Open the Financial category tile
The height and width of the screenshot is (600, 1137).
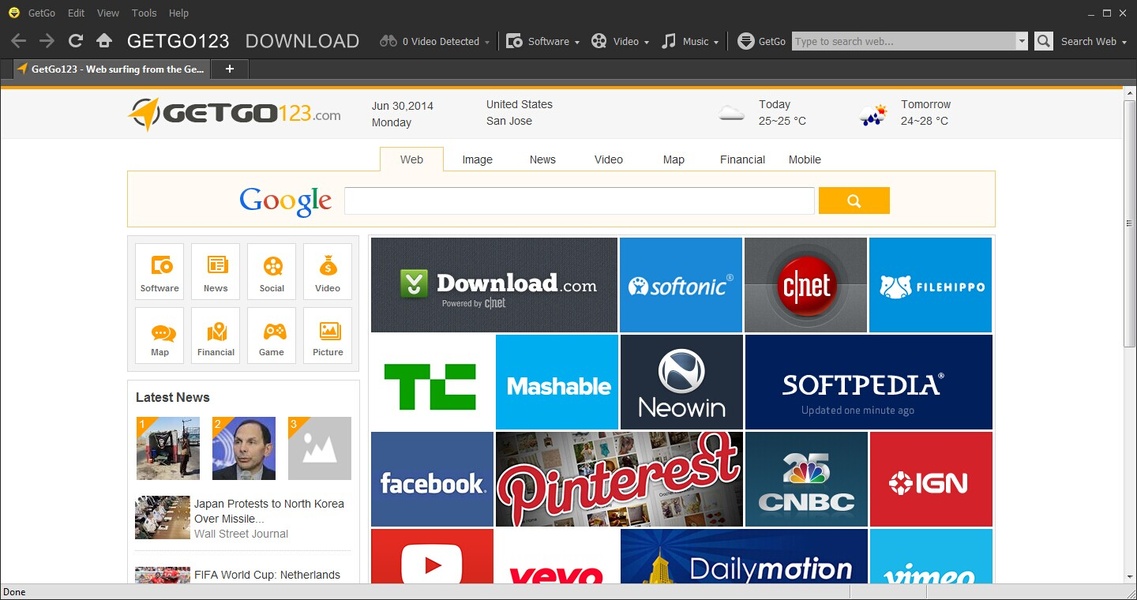click(215, 336)
